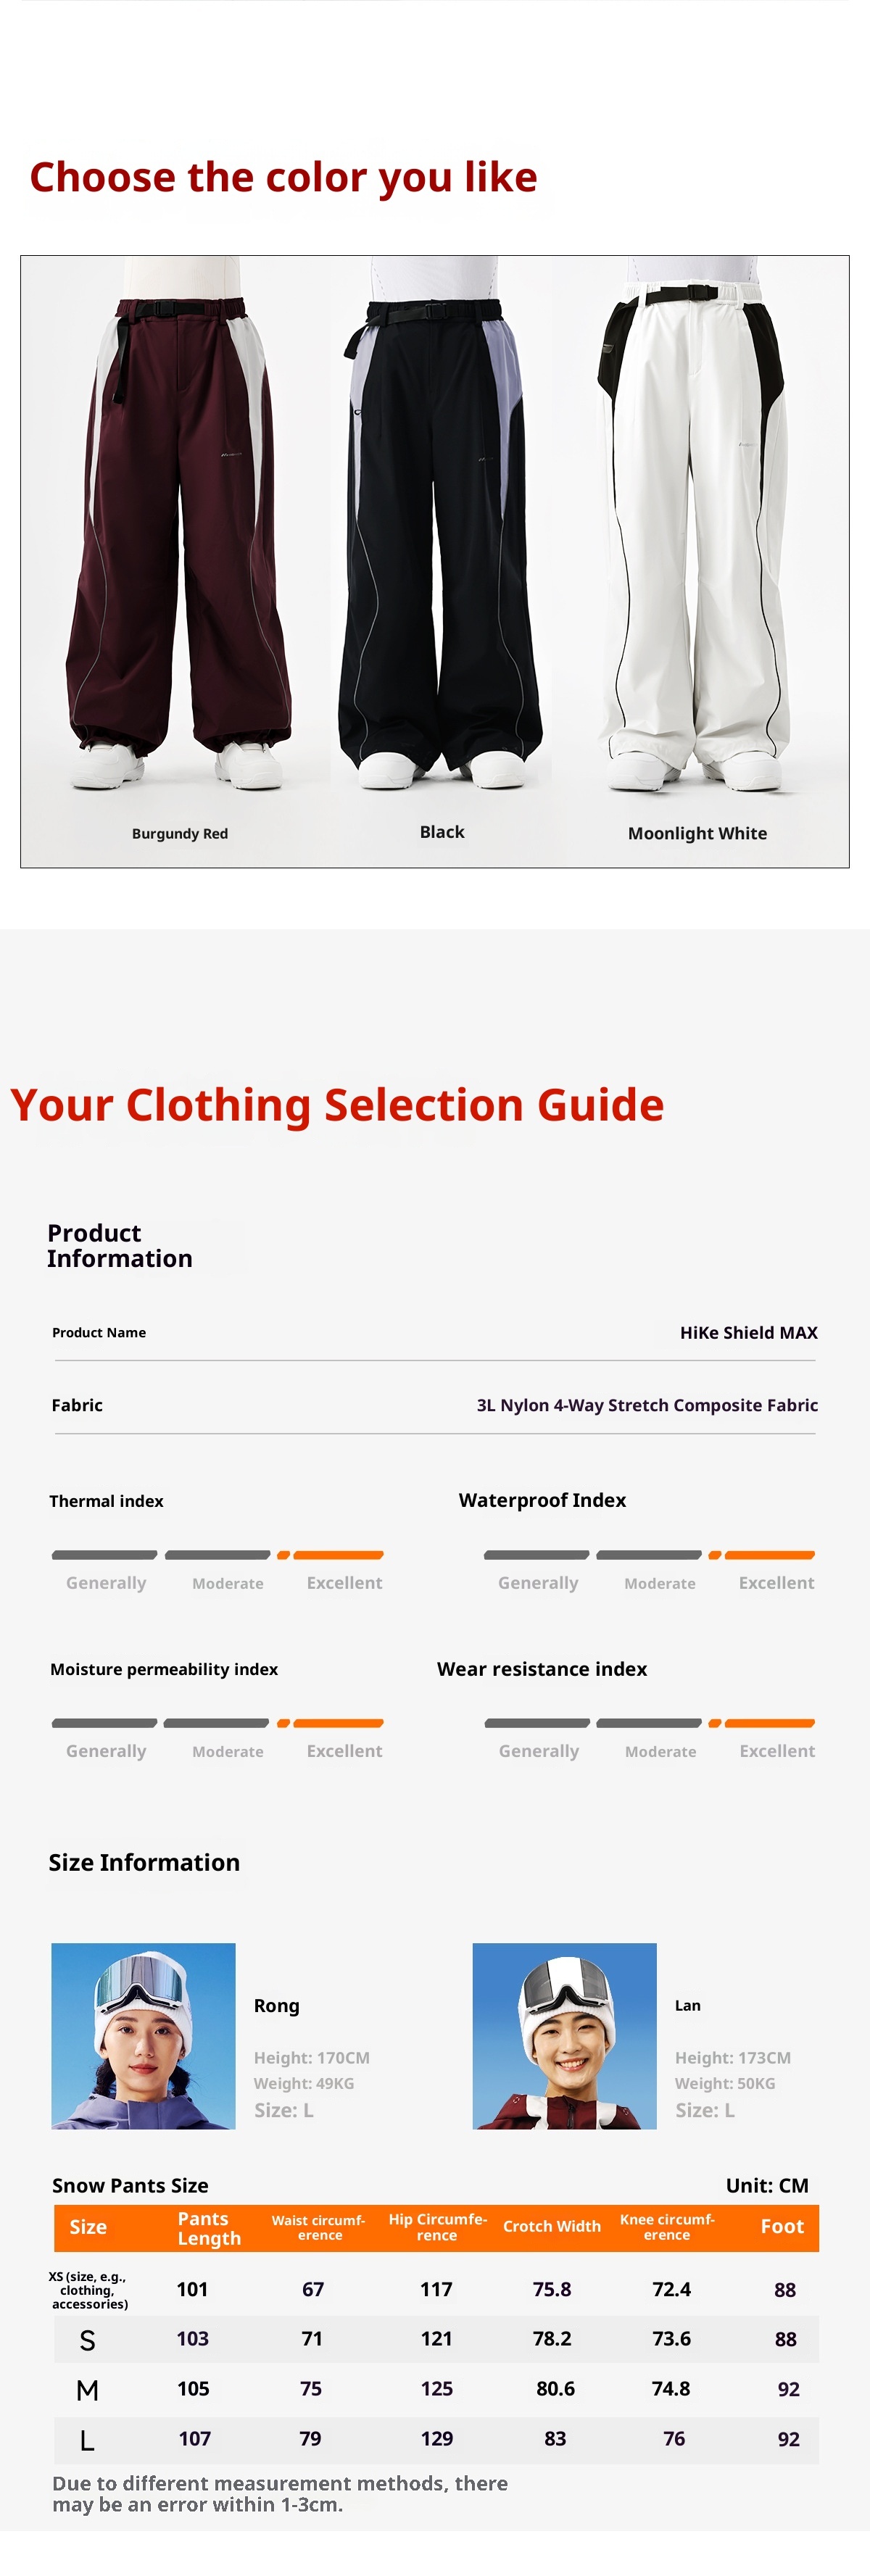870x2576 pixels.
Task: Click the "Choose the color you like" heading
Action: tap(283, 177)
